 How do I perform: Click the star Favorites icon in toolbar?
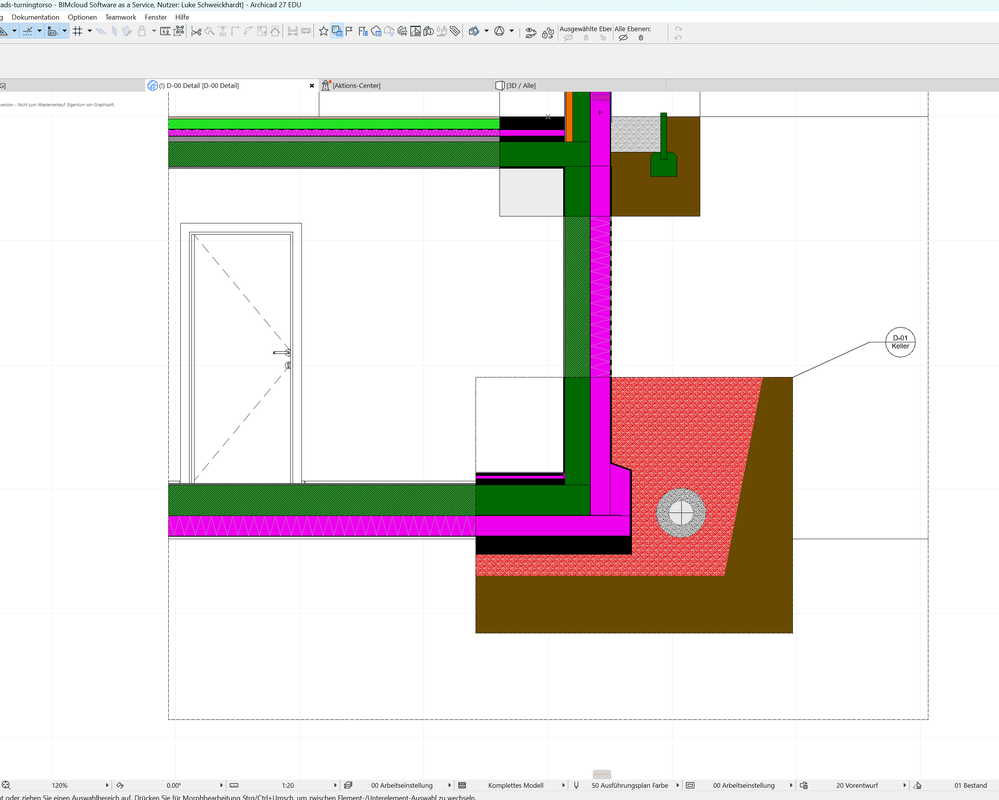click(x=323, y=31)
